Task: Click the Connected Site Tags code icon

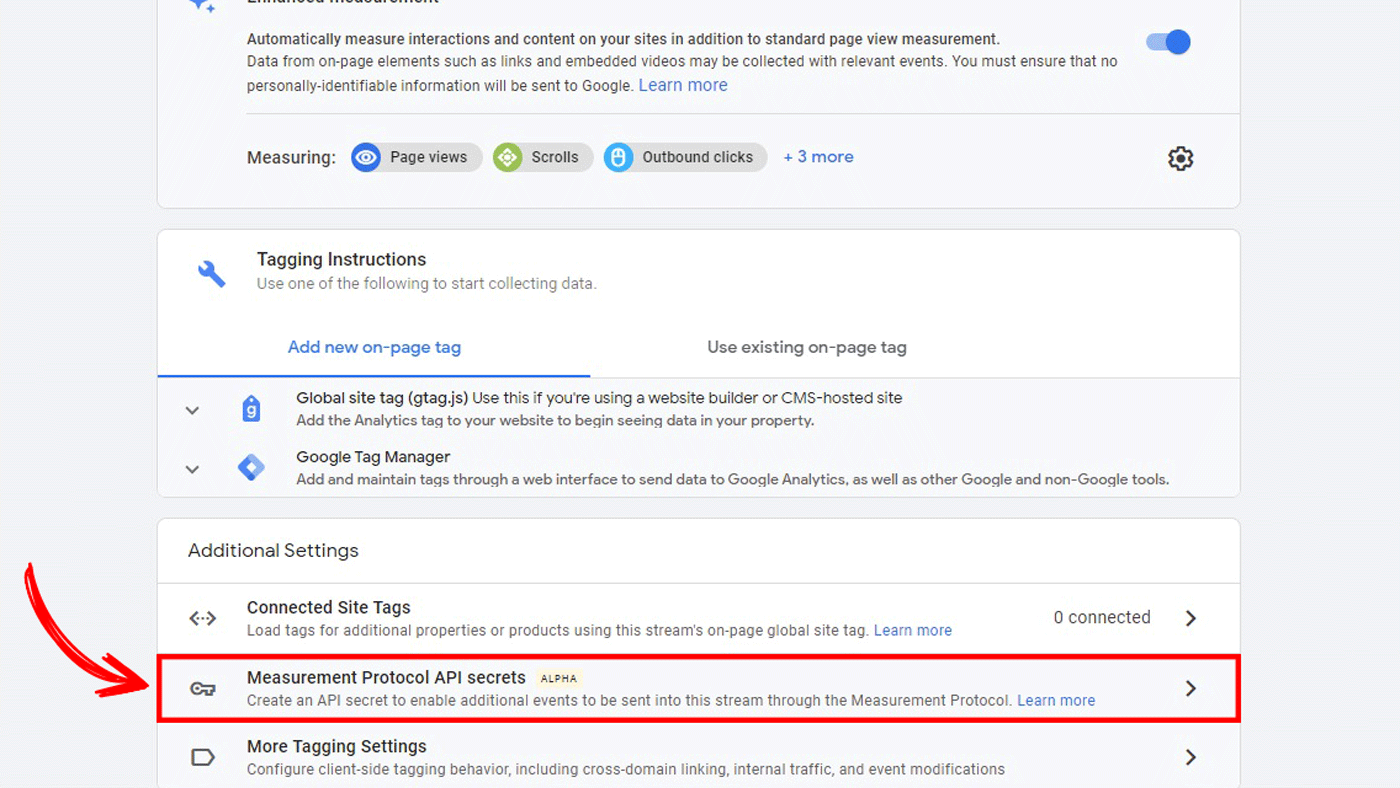Action: point(203,618)
